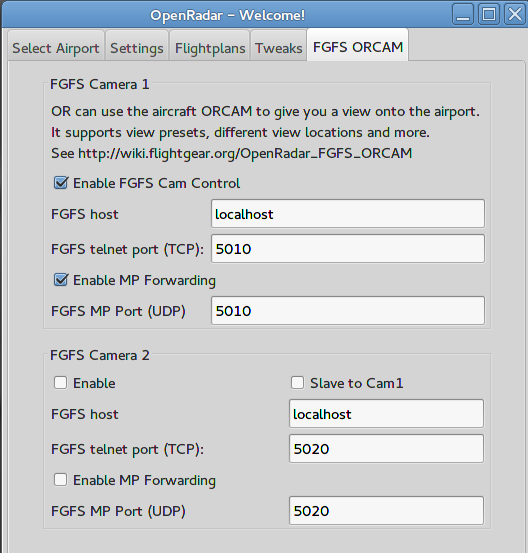Enable MP Forwarding for Camera 2
Viewport: 528px width, 553px height.
click(60, 480)
